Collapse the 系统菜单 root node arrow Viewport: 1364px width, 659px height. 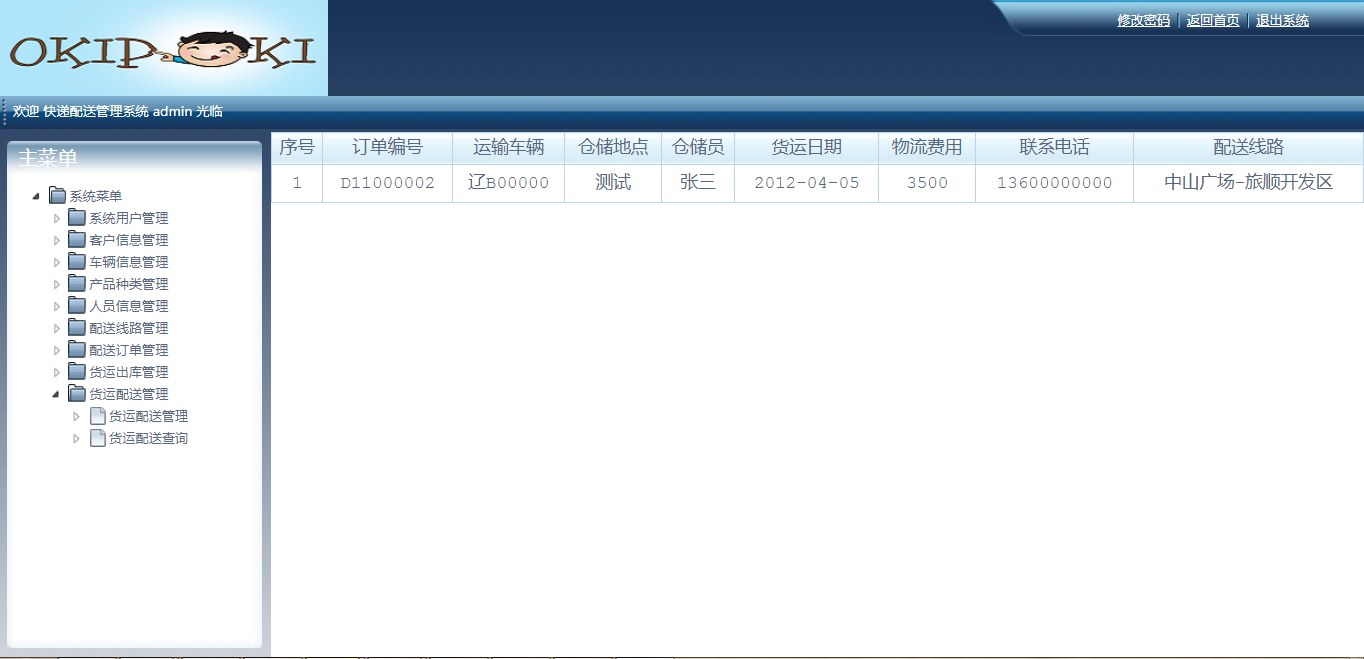click(36, 196)
